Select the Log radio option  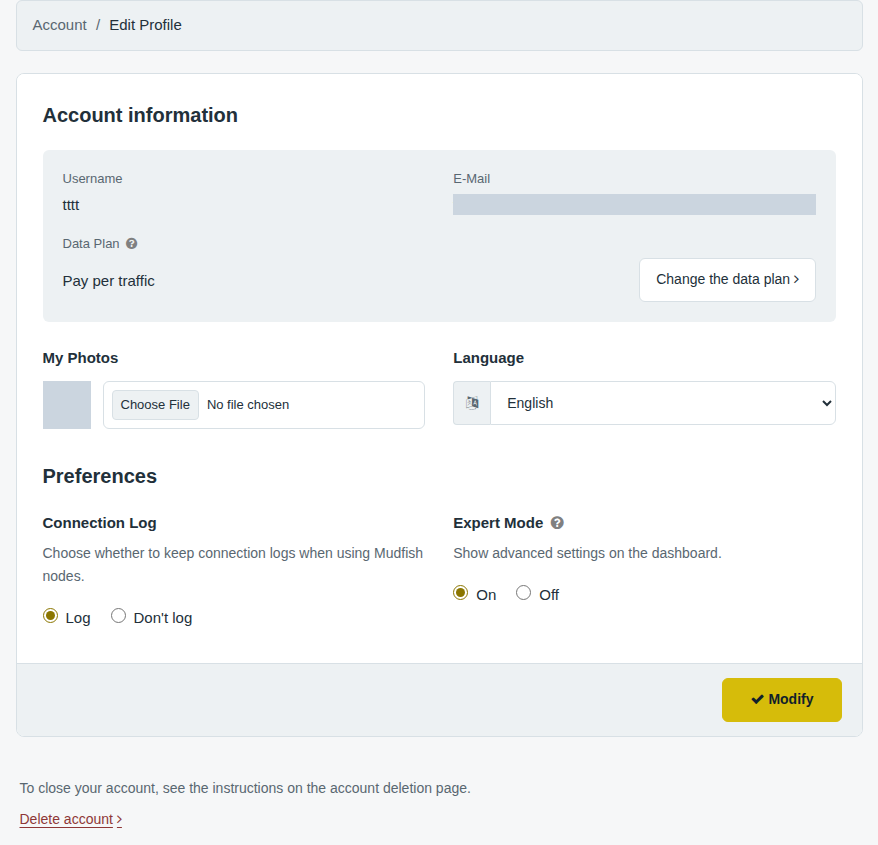coord(50,616)
